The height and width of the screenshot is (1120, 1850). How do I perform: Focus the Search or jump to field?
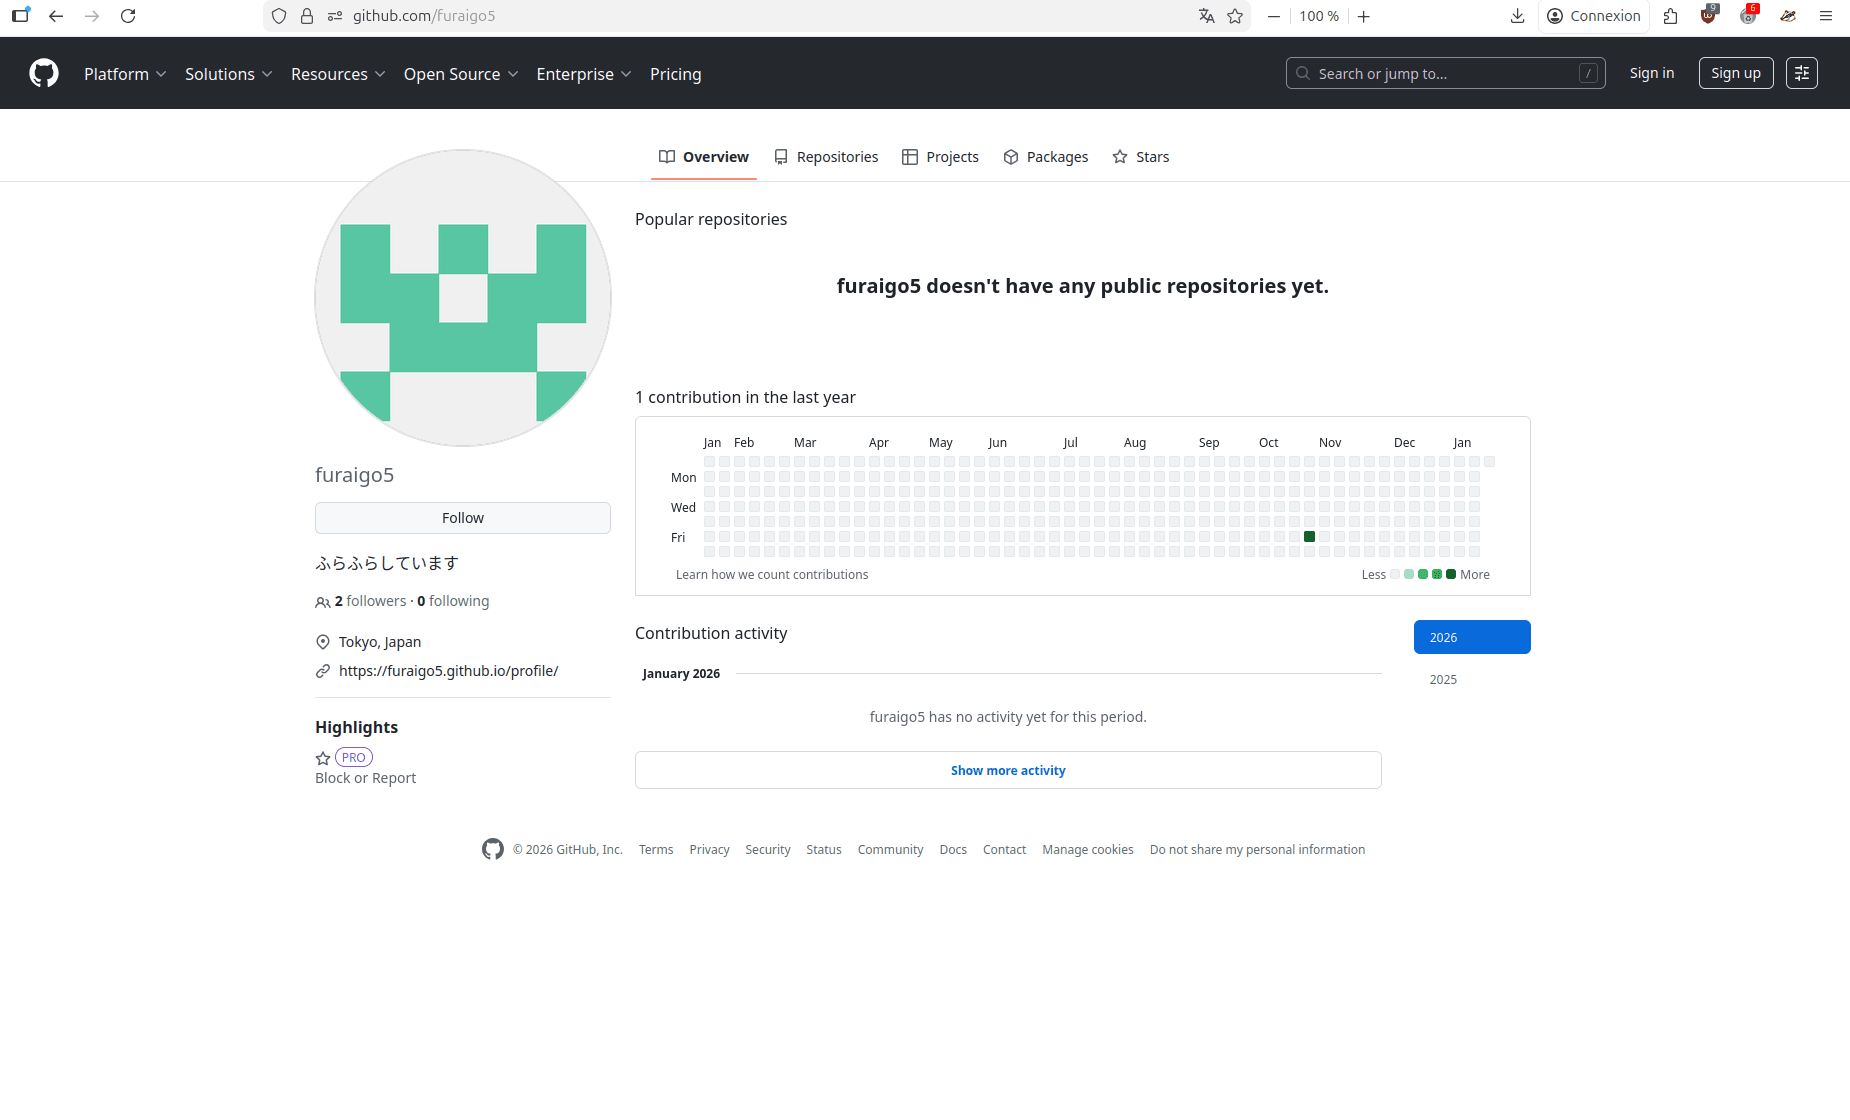(x=1444, y=74)
